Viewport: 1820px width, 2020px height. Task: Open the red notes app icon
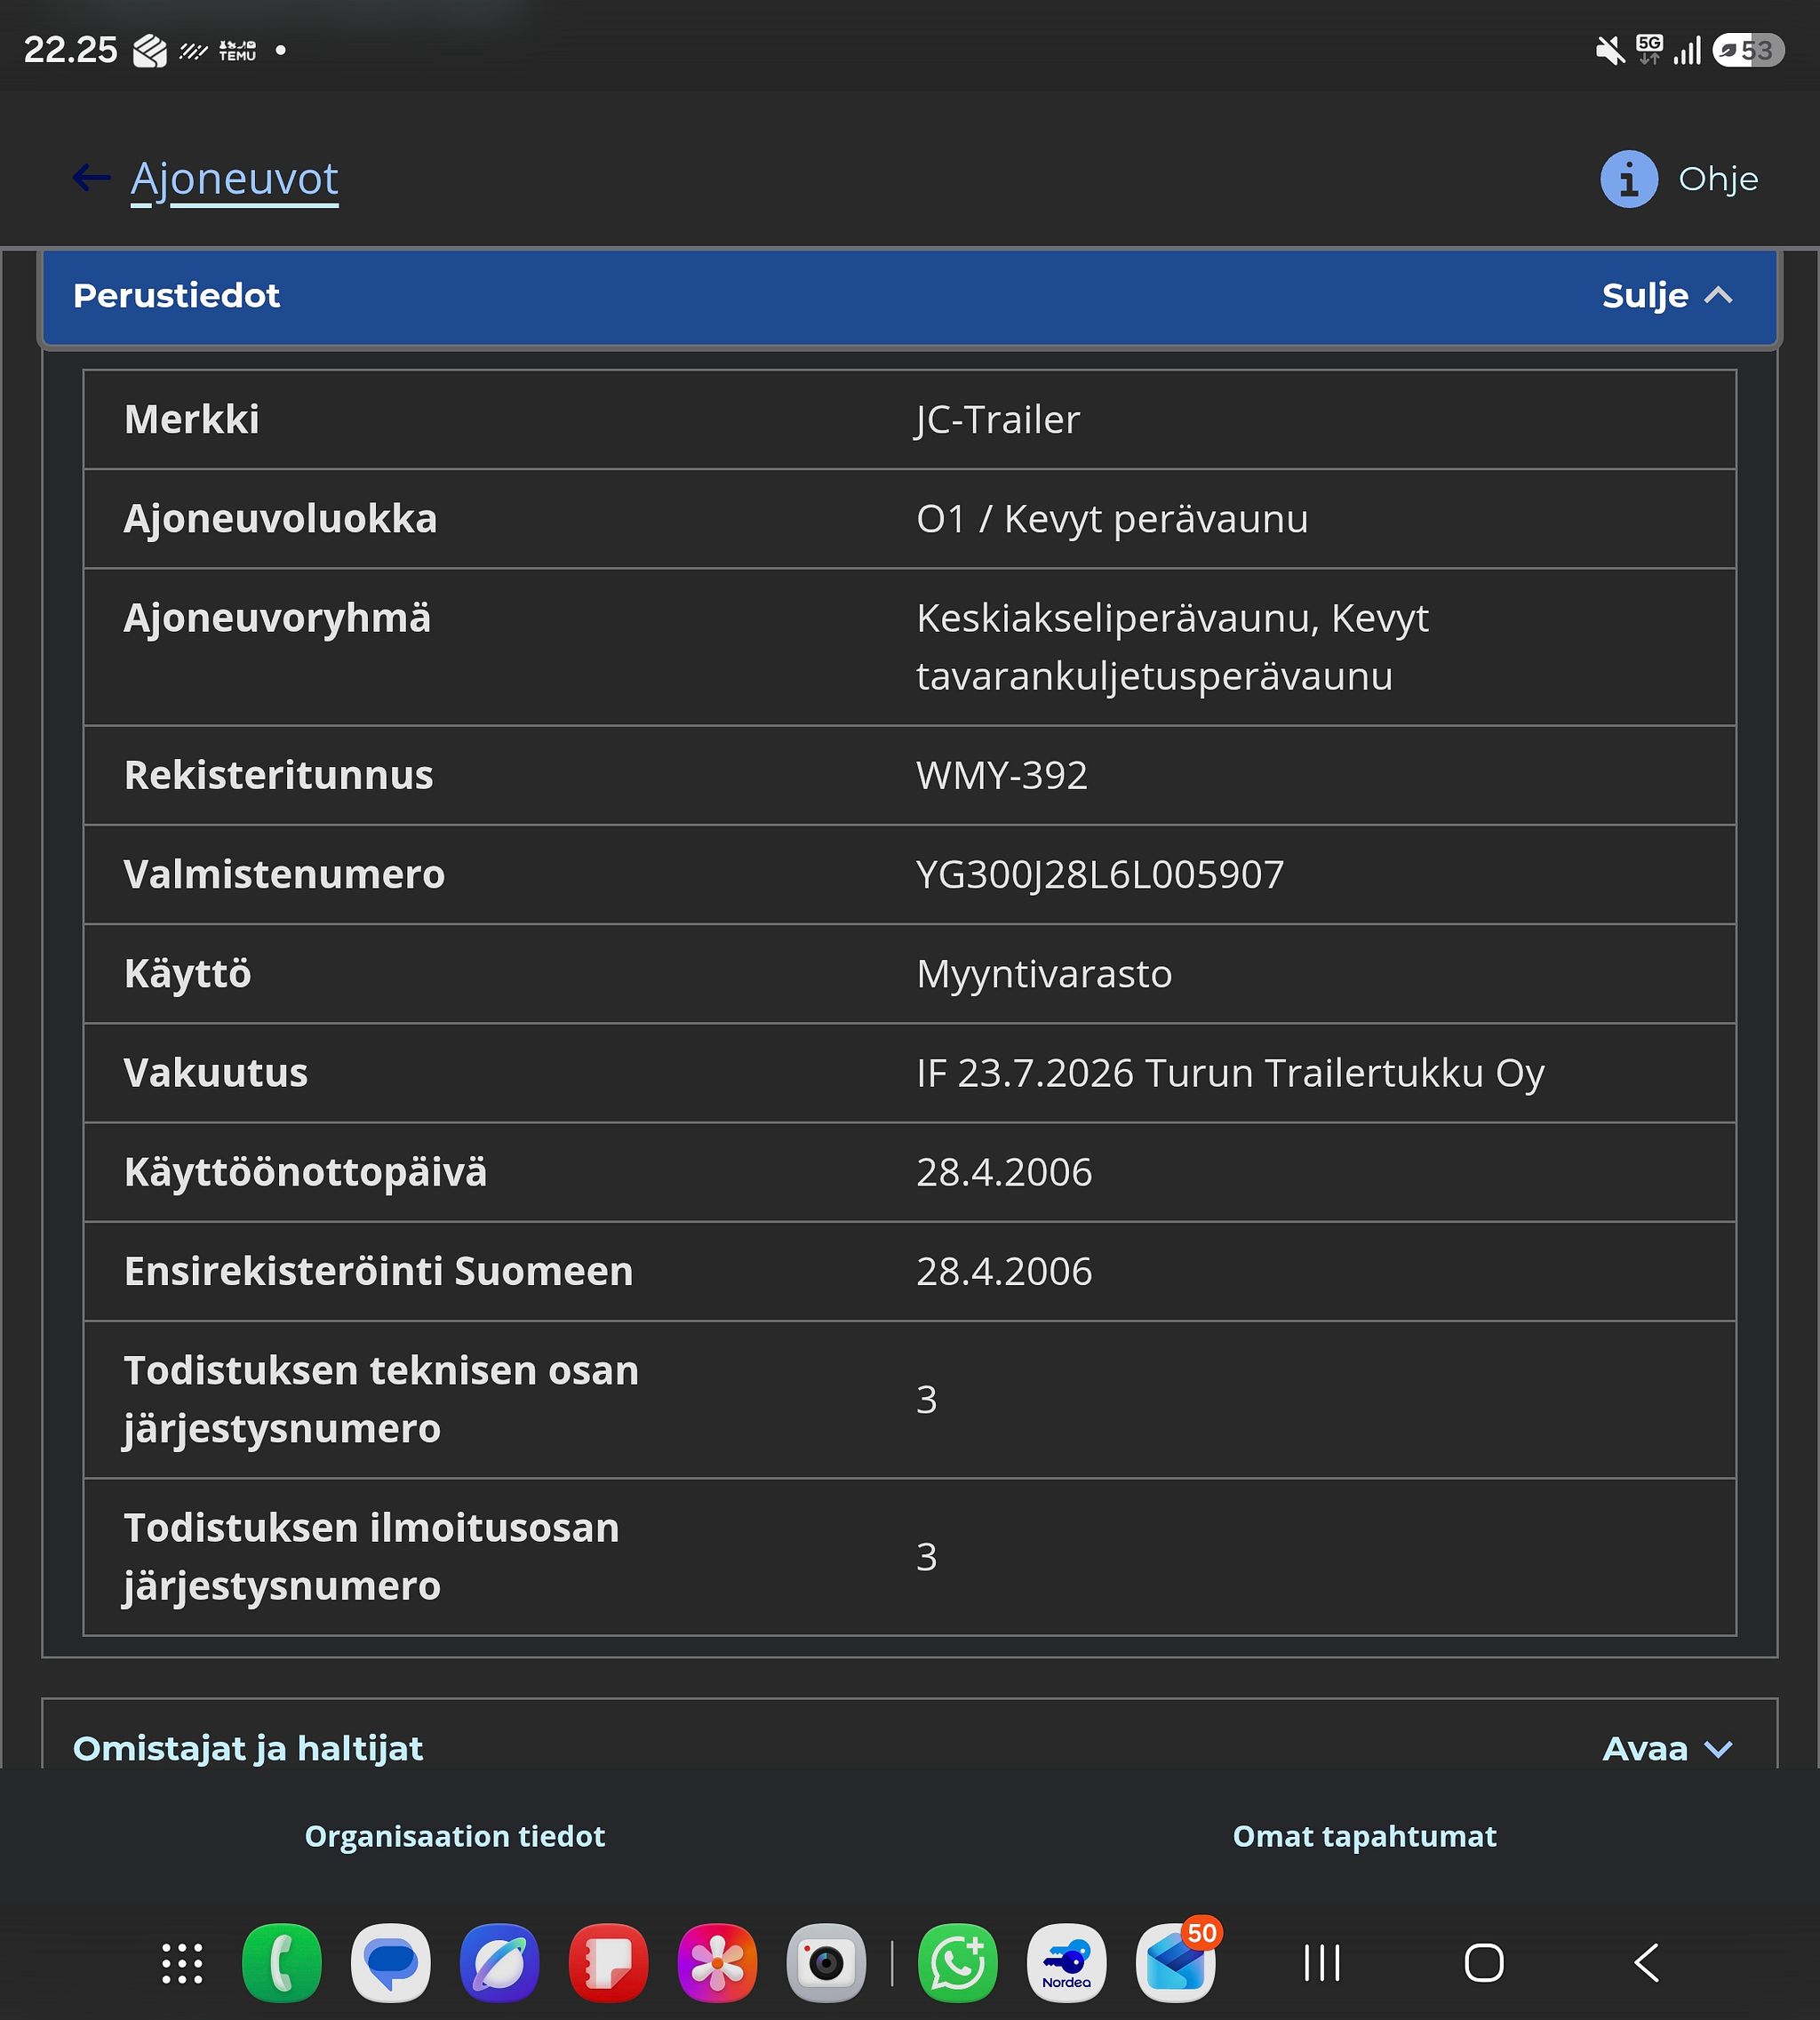(609, 1962)
